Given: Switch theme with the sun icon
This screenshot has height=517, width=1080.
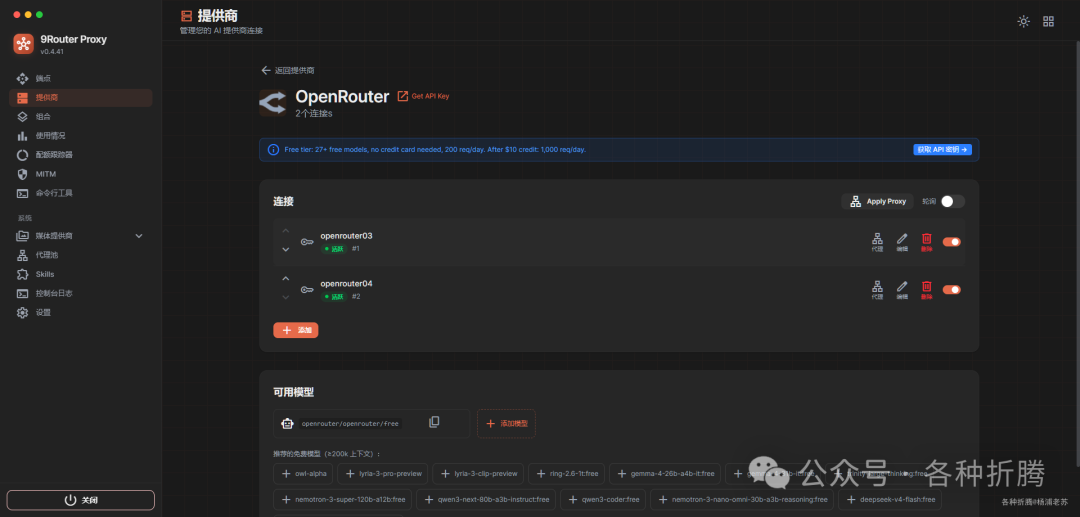Looking at the screenshot, I should point(1024,21).
